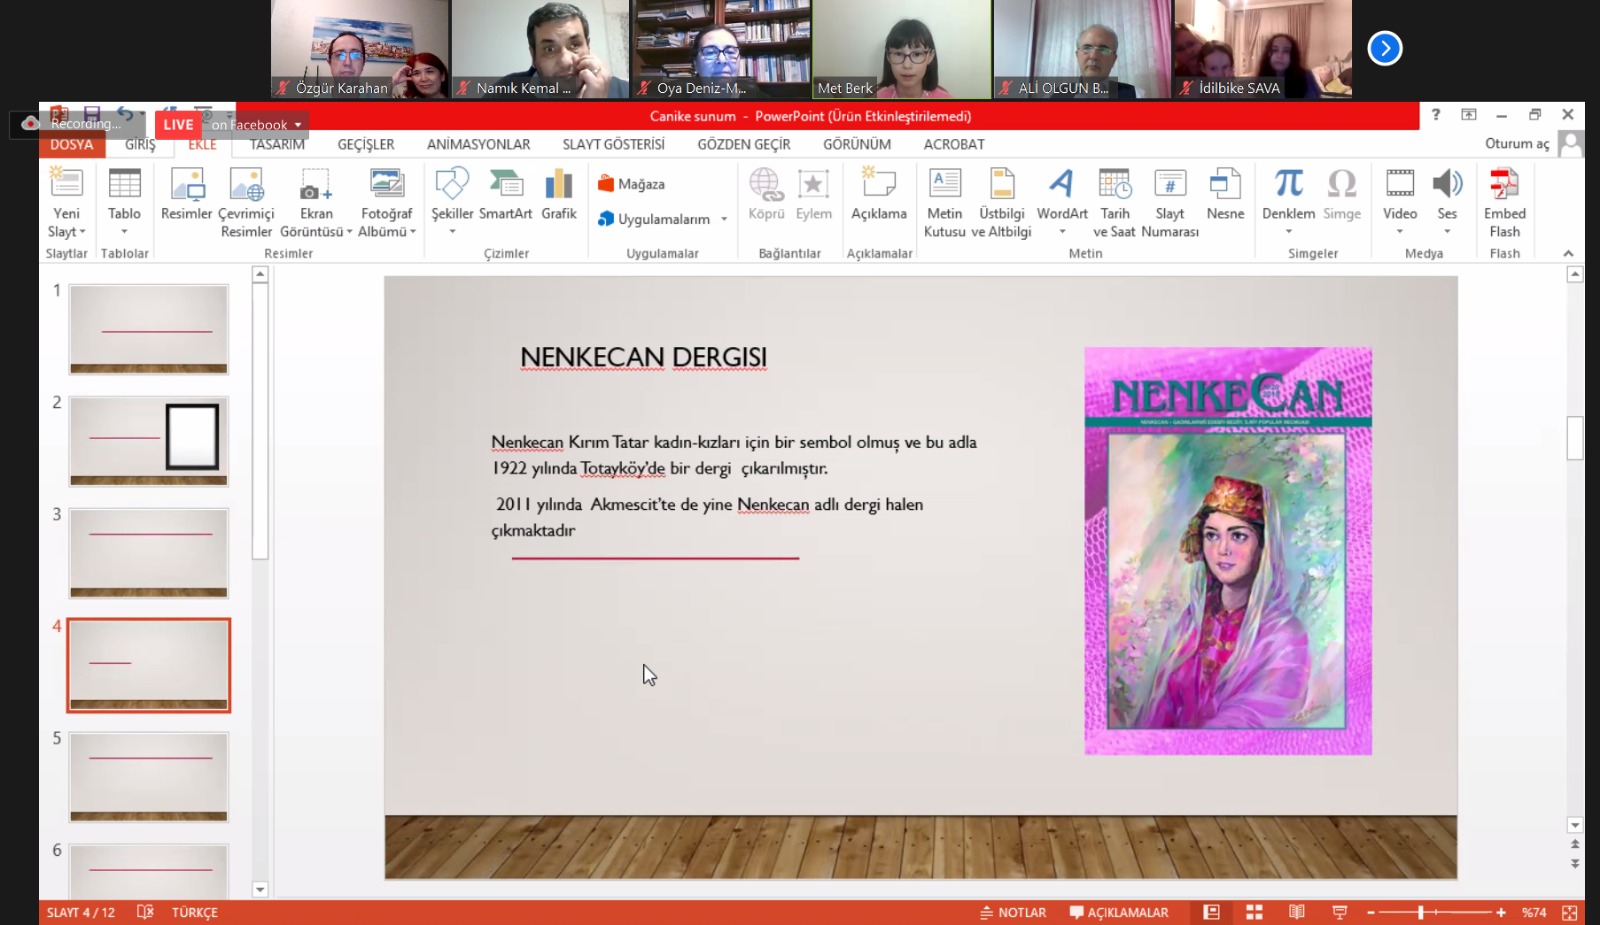Insert Ses audio
The image size is (1600, 925).
[1447, 201]
